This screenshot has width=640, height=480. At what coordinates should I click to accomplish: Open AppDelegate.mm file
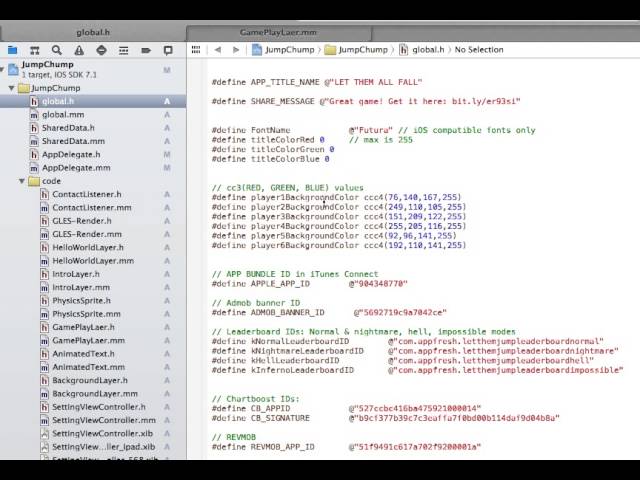[x=76, y=168]
